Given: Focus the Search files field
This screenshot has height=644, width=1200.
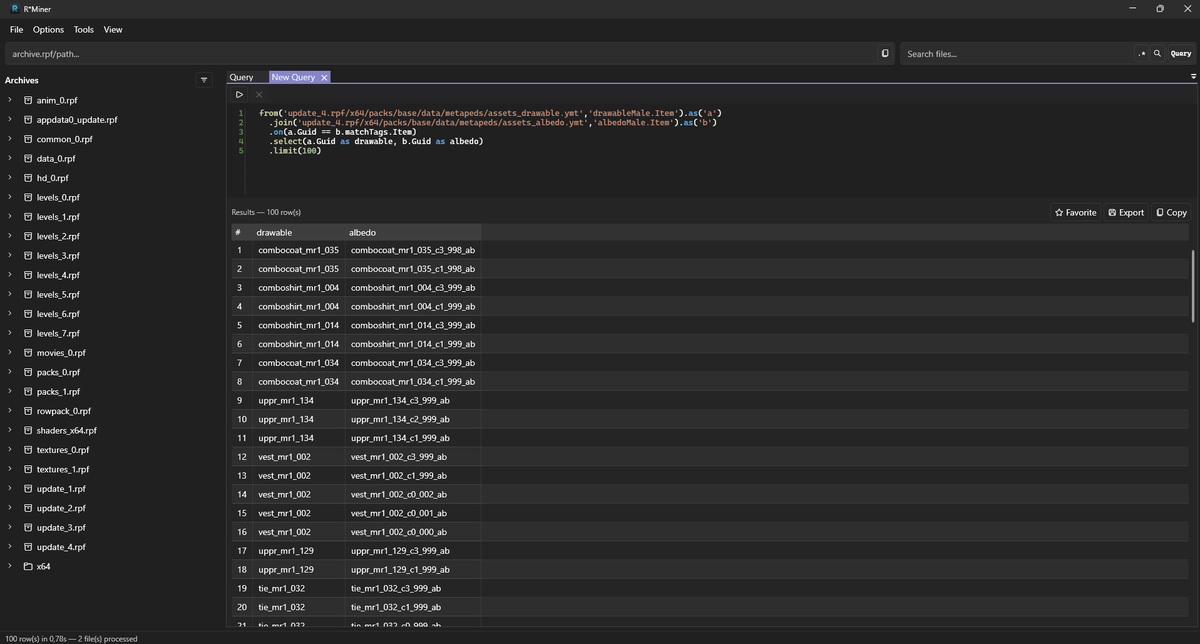Looking at the screenshot, I should pos(1017,54).
